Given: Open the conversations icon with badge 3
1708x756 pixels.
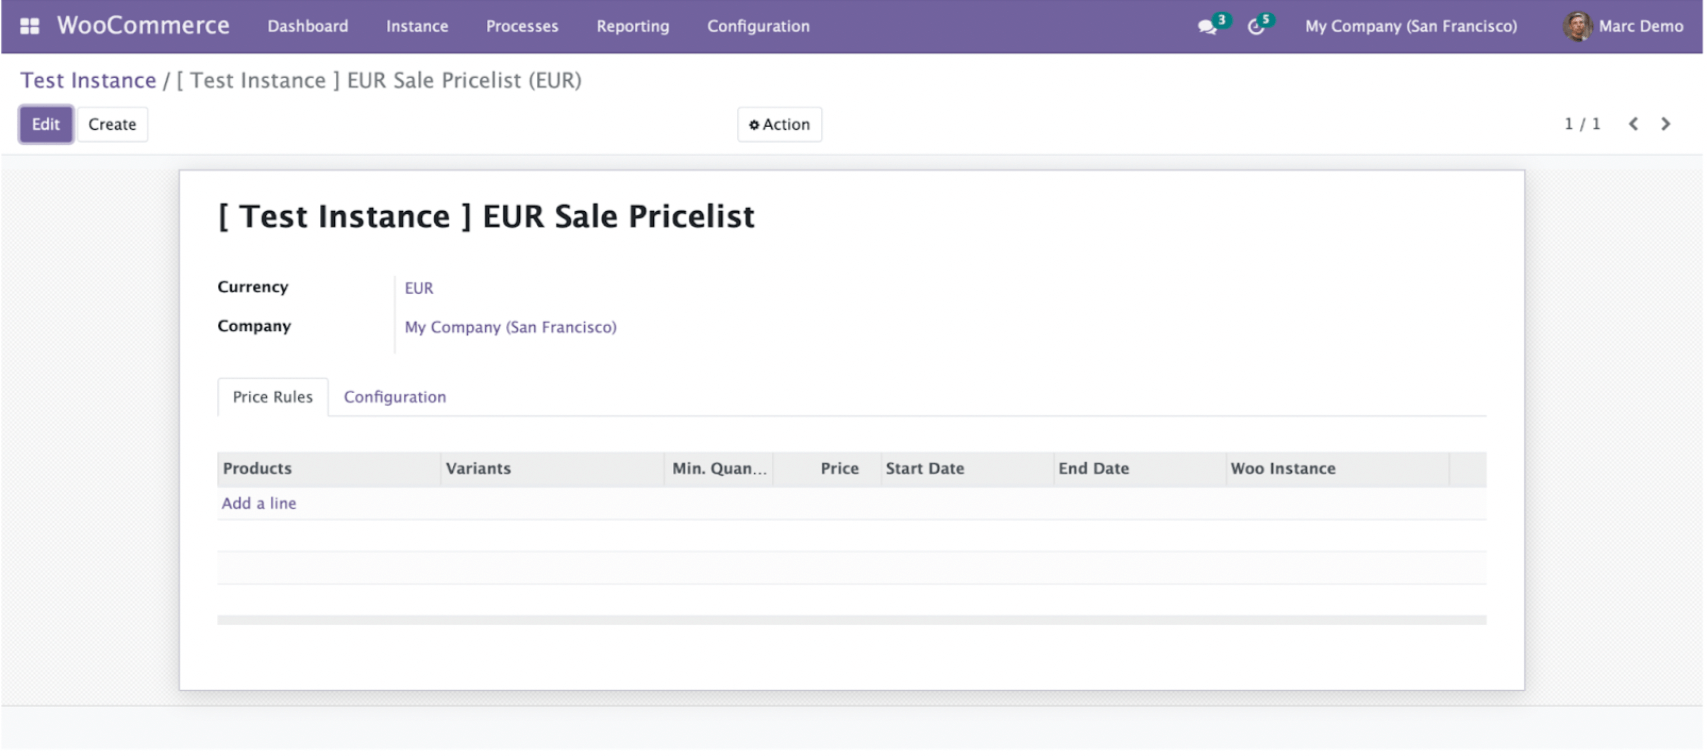Looking at the screenshot, I should [1208, 27].
